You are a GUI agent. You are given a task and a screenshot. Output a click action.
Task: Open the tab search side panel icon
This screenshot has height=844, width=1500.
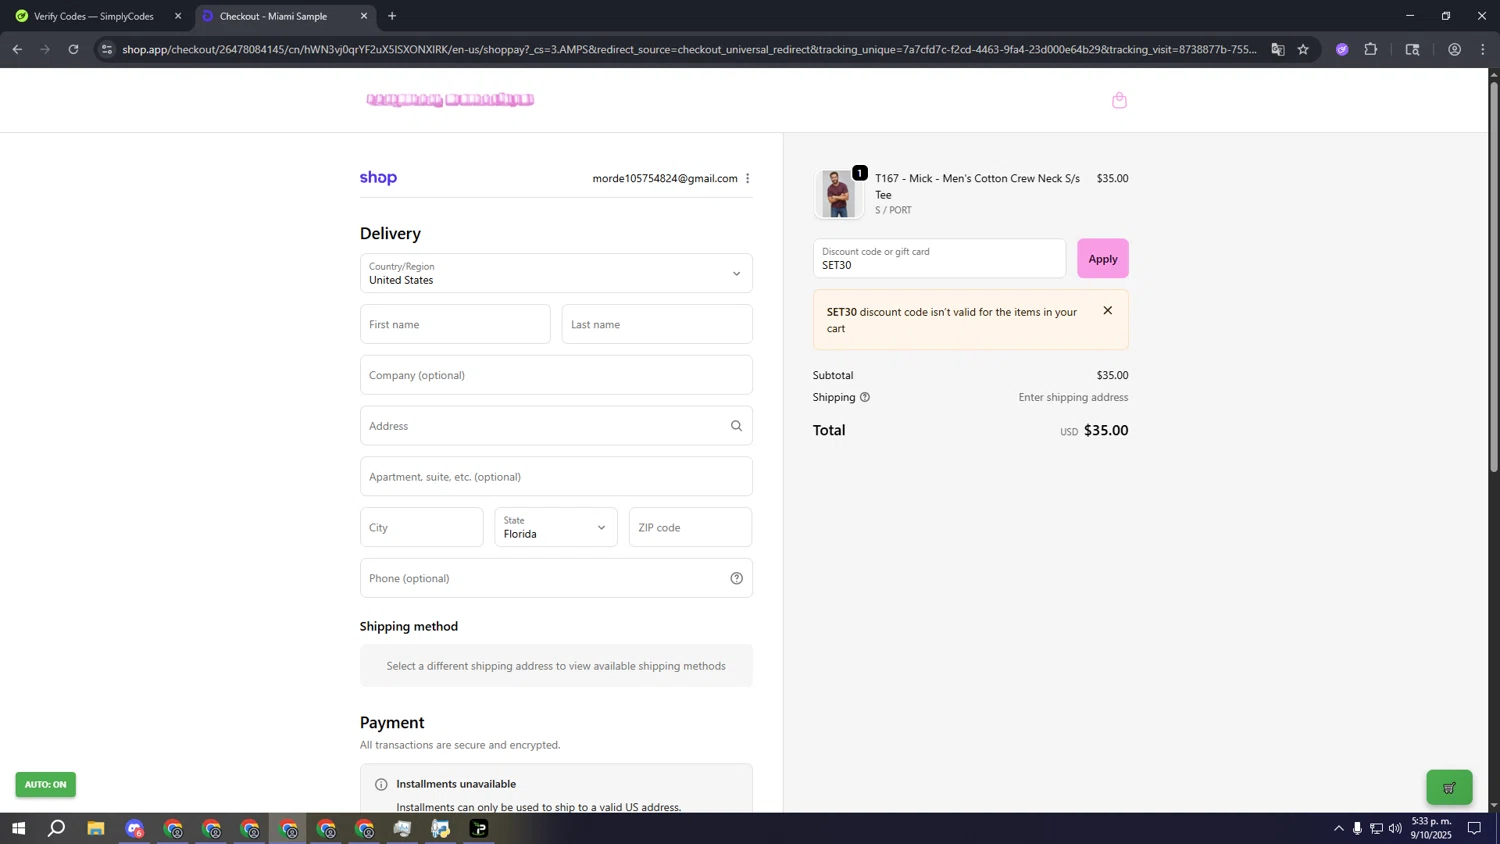[x=1412, y=49]
